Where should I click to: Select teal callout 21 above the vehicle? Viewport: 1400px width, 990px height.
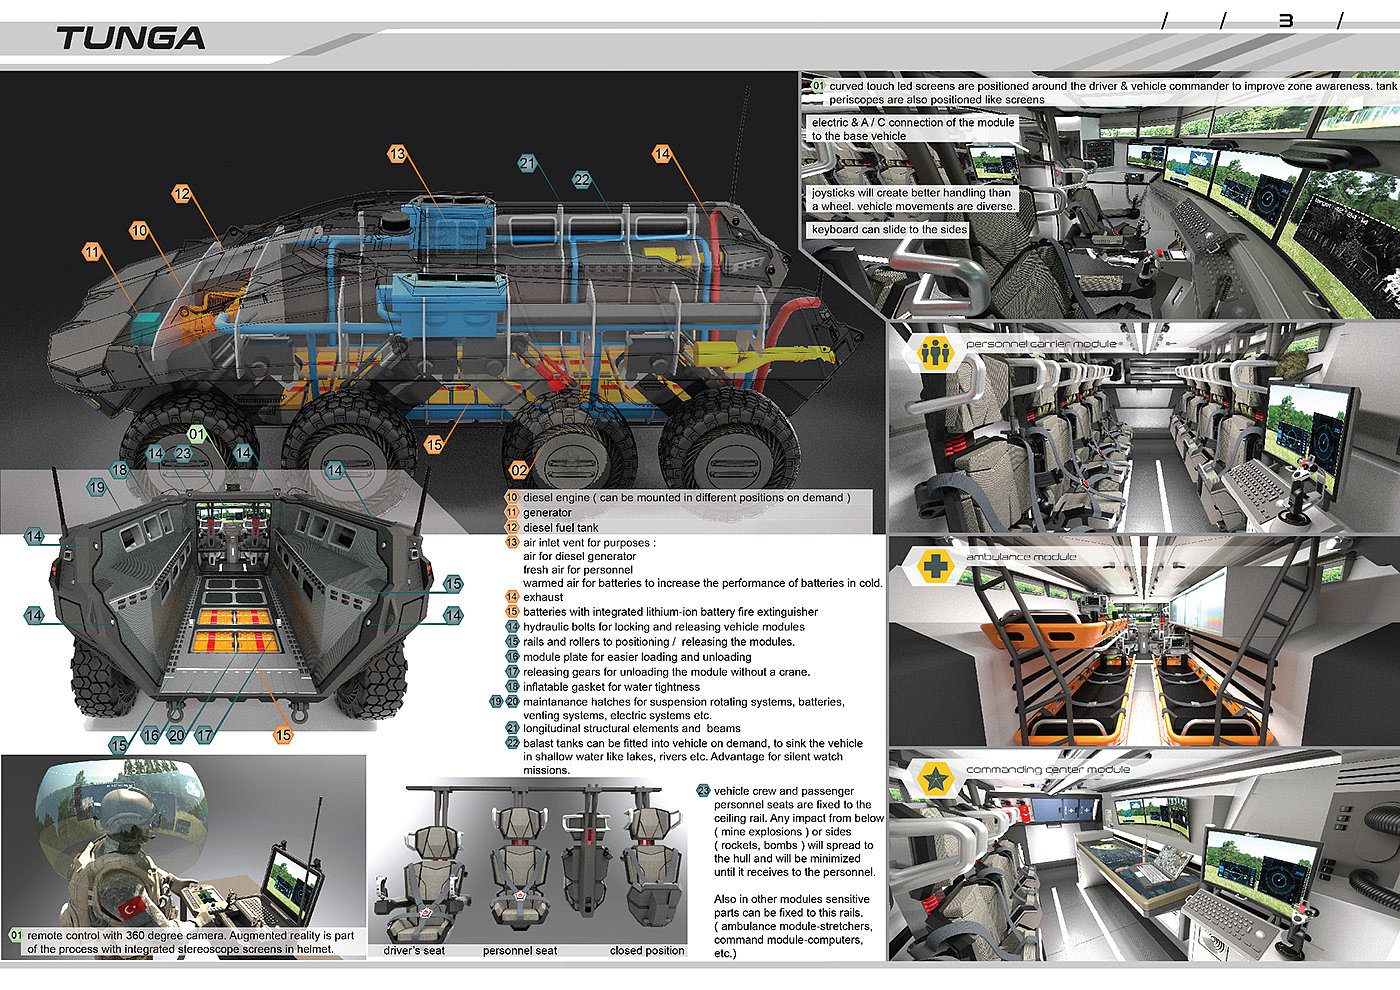tap(528, 163)
